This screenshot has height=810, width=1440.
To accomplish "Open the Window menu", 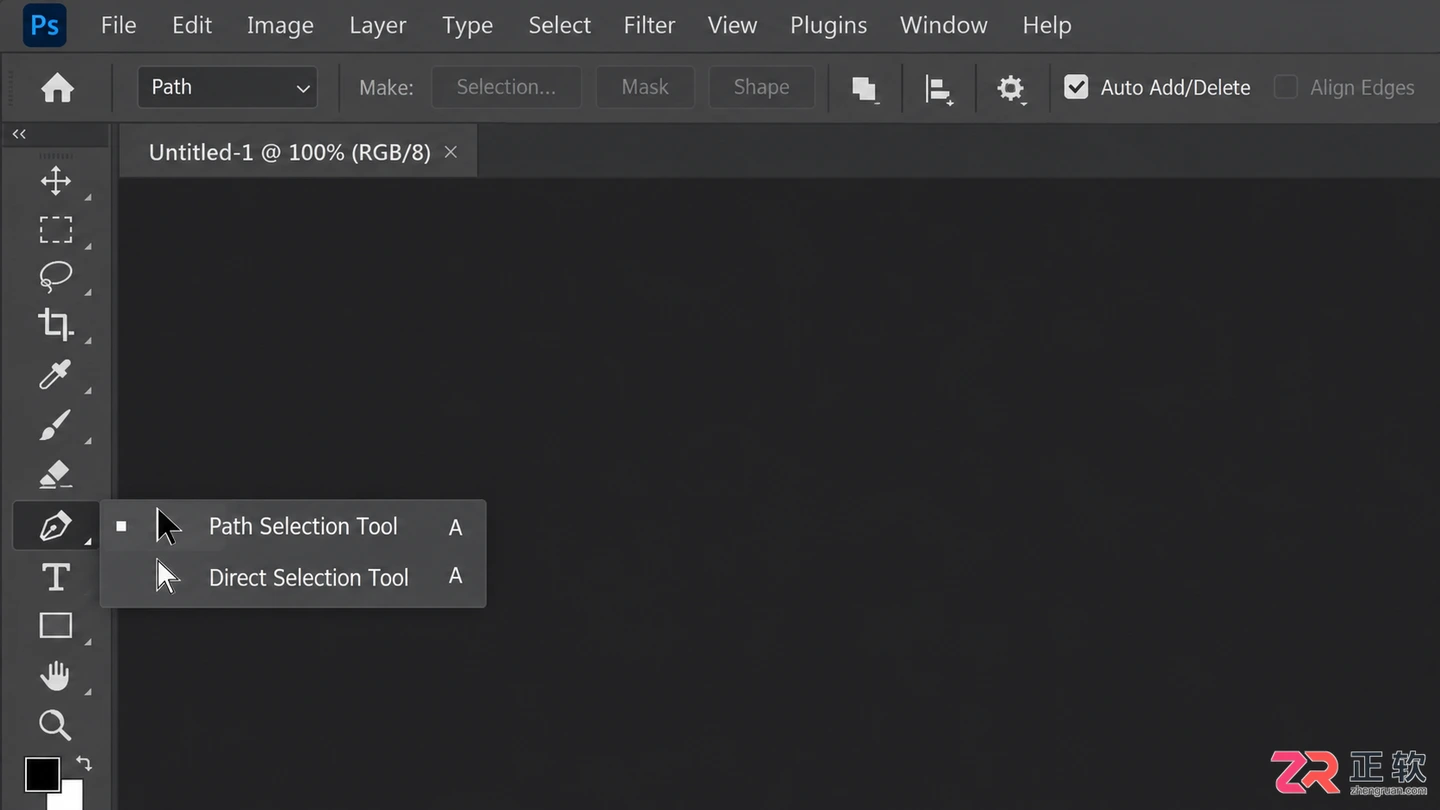I will [944, 25].
